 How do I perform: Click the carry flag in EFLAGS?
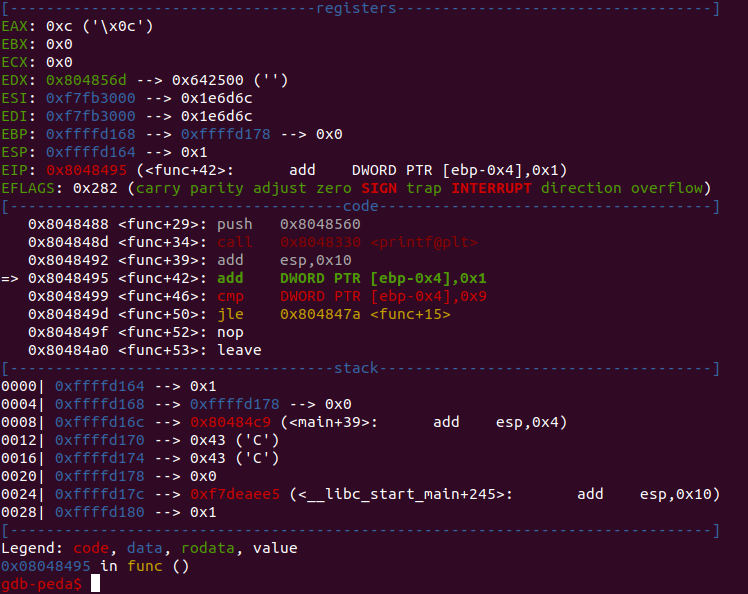[158, 188]
